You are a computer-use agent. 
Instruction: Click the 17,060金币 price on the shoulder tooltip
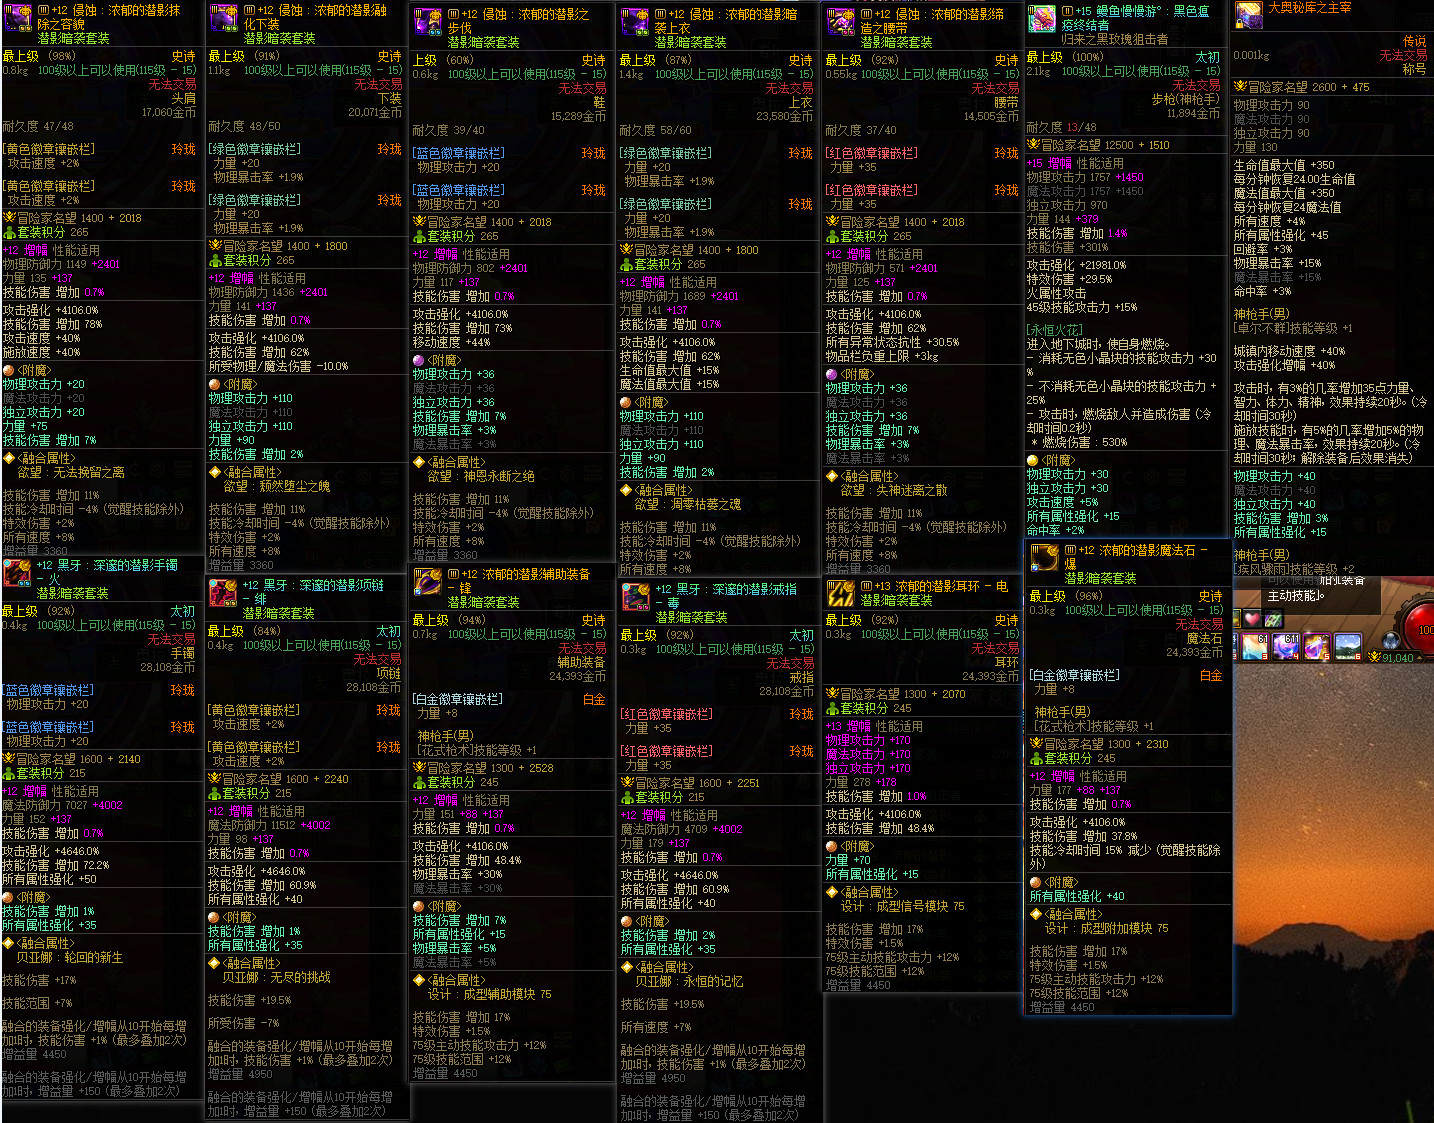point(168,113)
